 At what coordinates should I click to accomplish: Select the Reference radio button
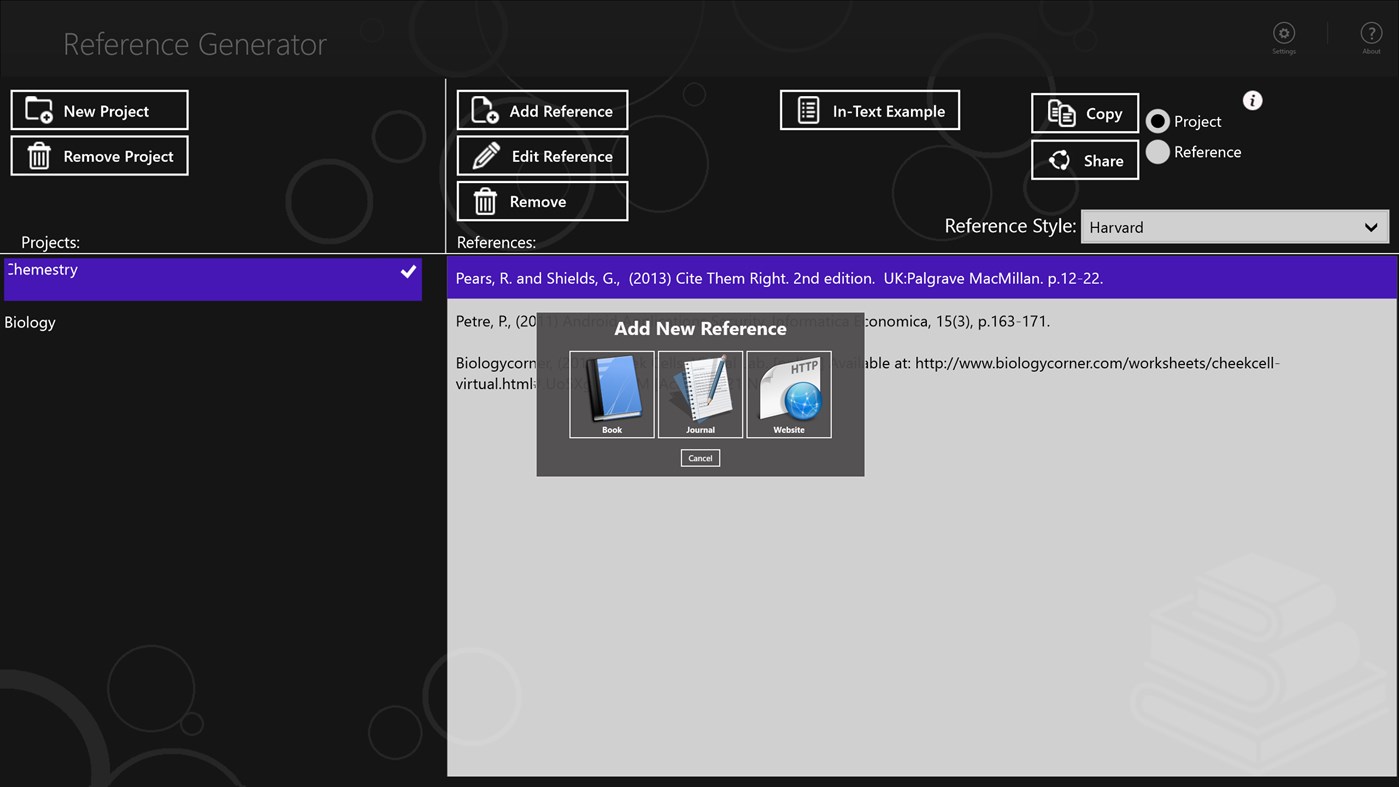[1157, 152]
